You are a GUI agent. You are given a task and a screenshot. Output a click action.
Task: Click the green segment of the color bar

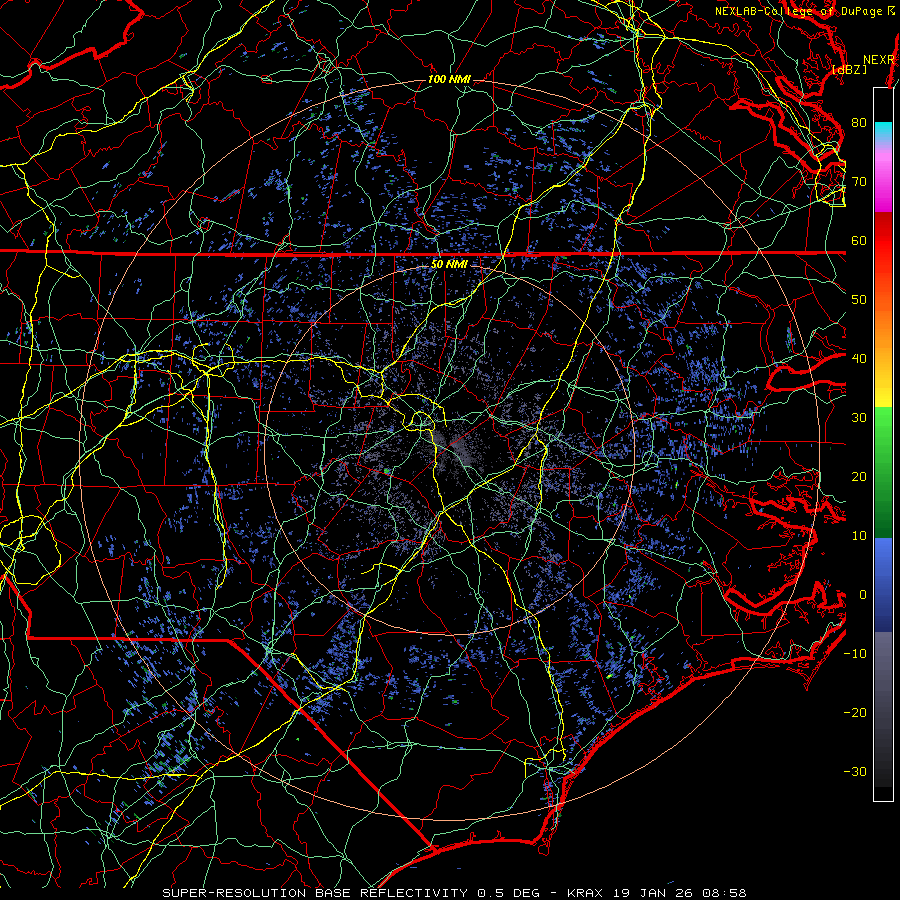[x=883, y=472]
